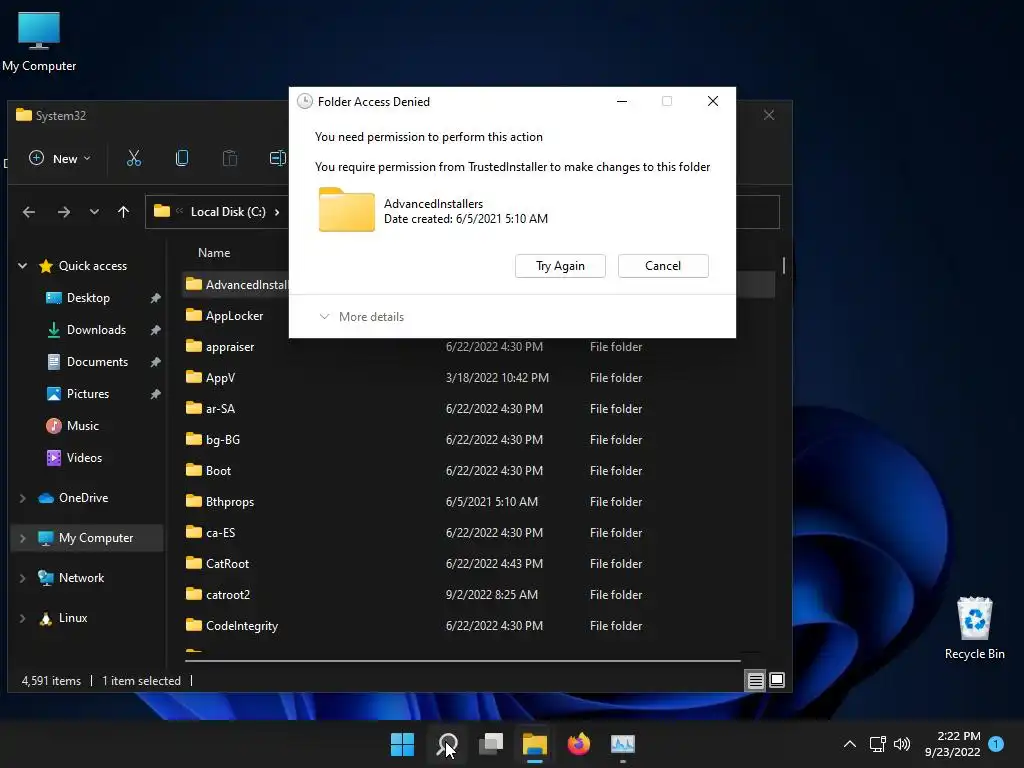Screen dimensions: 1024x768
Task: Select Network in navigation pane
Action: (x=81, y=578)
